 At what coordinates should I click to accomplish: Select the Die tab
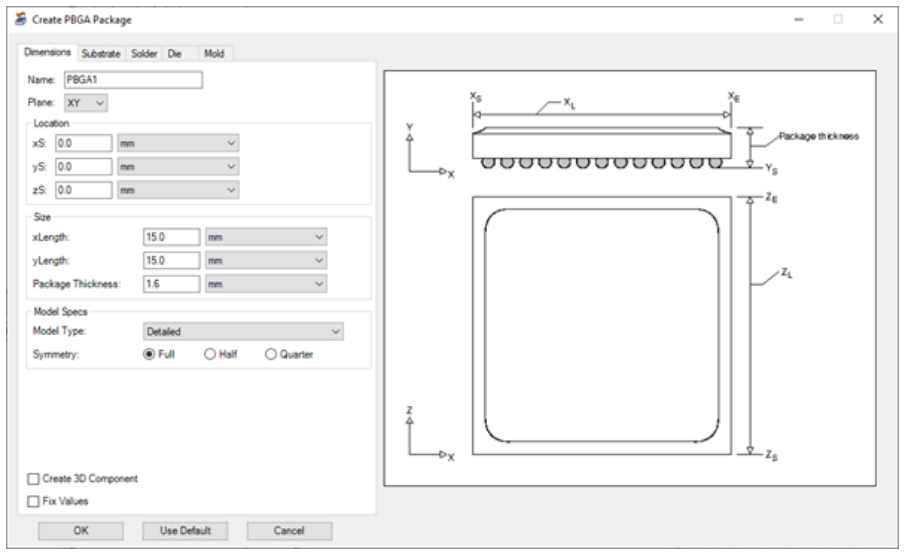pyautogui.click(x=175, y=53)
